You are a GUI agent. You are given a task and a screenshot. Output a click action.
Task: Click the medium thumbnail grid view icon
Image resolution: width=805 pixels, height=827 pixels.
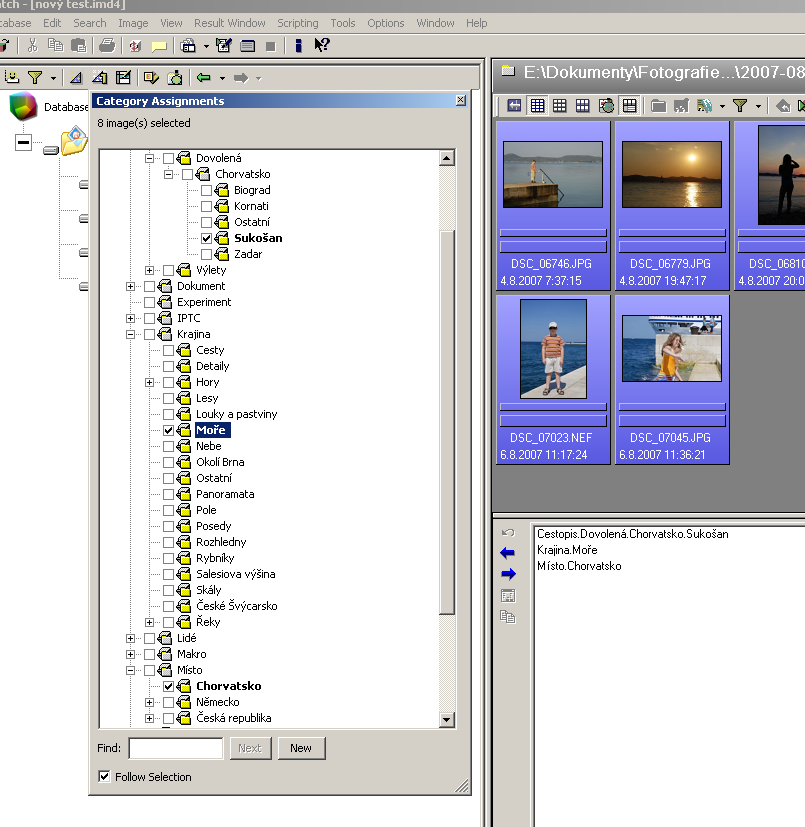[560, 106]
